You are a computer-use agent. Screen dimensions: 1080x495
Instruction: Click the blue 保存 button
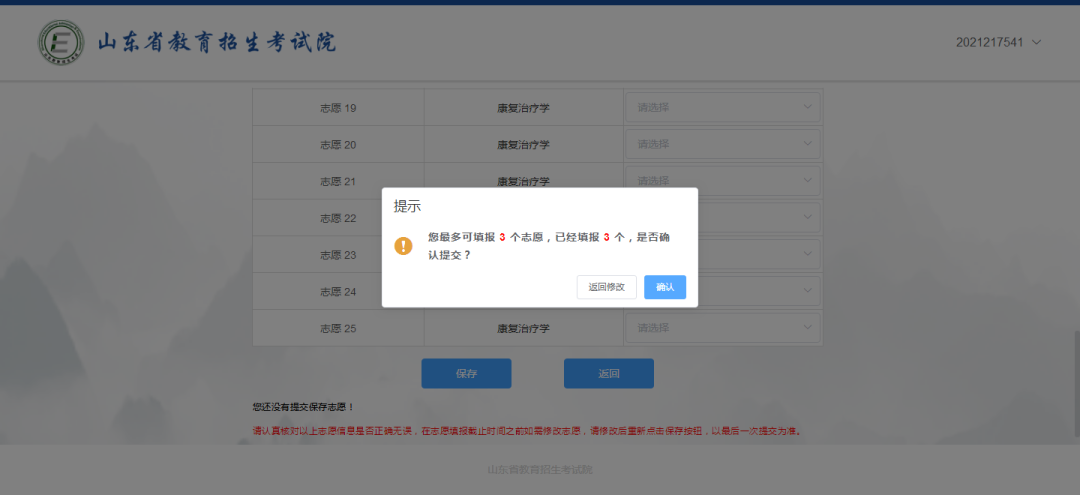(x=466, y=373)
